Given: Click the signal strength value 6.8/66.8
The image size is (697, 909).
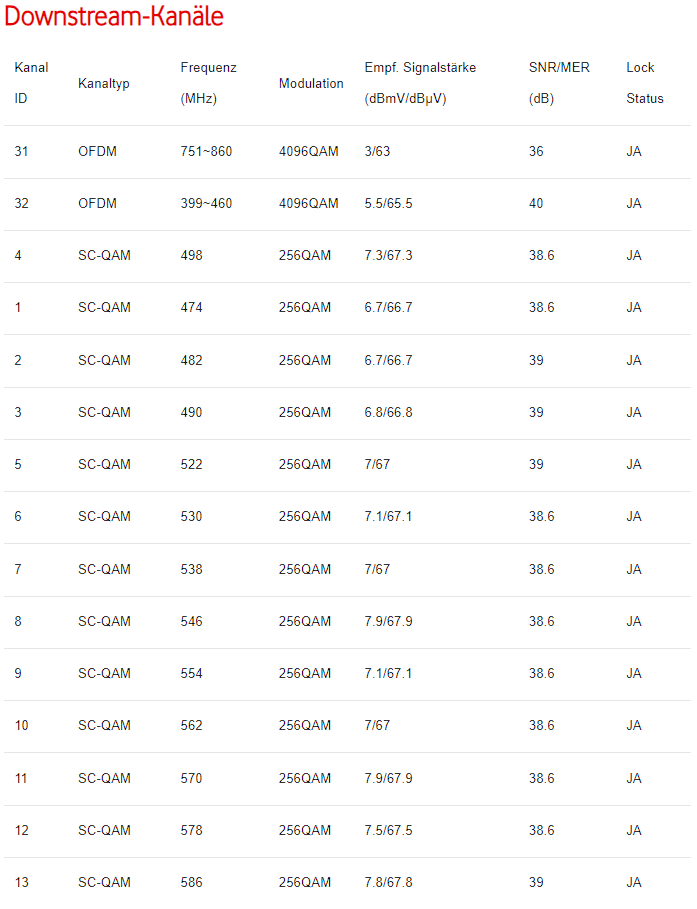Looking at the screenshot, I should point(389,413).
